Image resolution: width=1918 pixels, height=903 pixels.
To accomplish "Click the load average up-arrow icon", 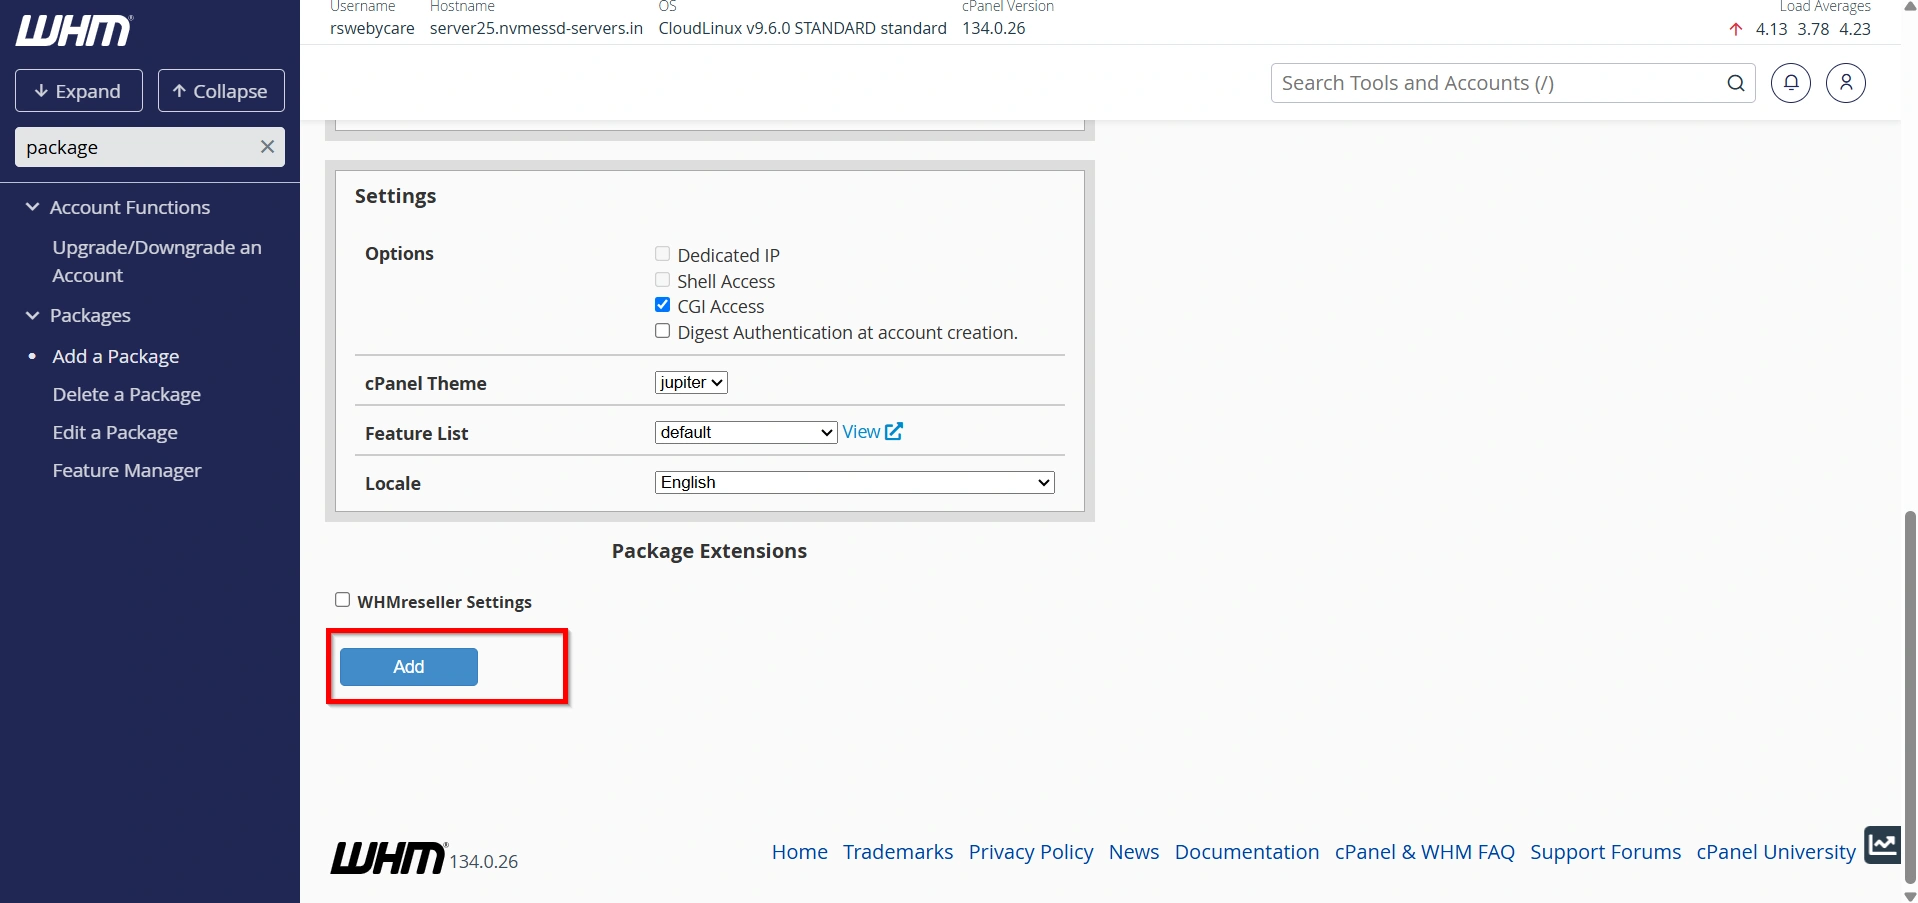I will click(x=1736, y=29).
